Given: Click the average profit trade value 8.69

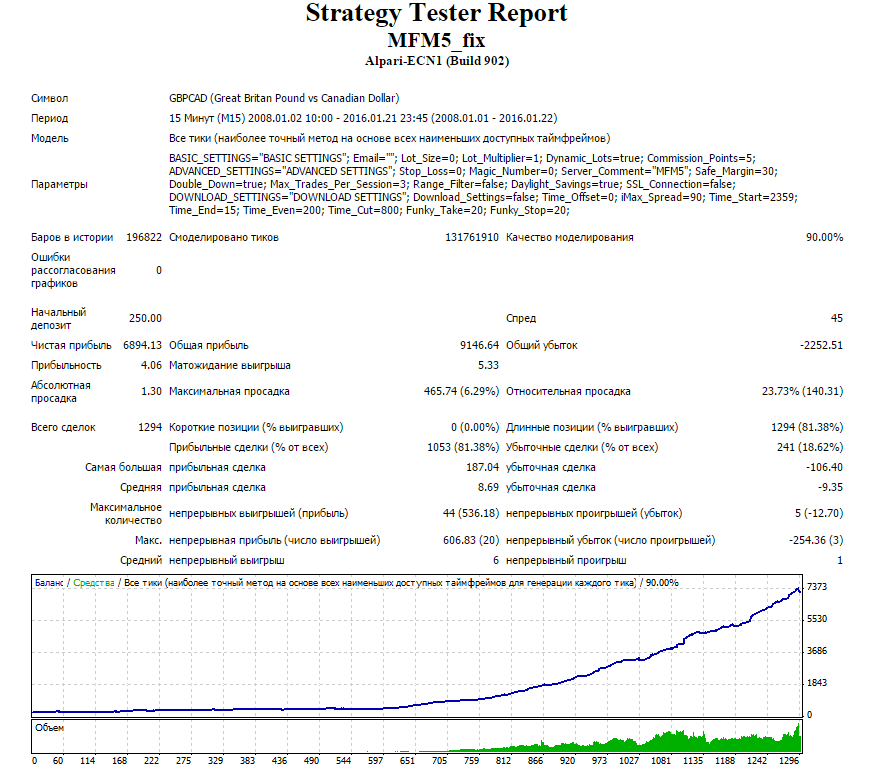Looking at the screenshot, I should tap(488, 488).
